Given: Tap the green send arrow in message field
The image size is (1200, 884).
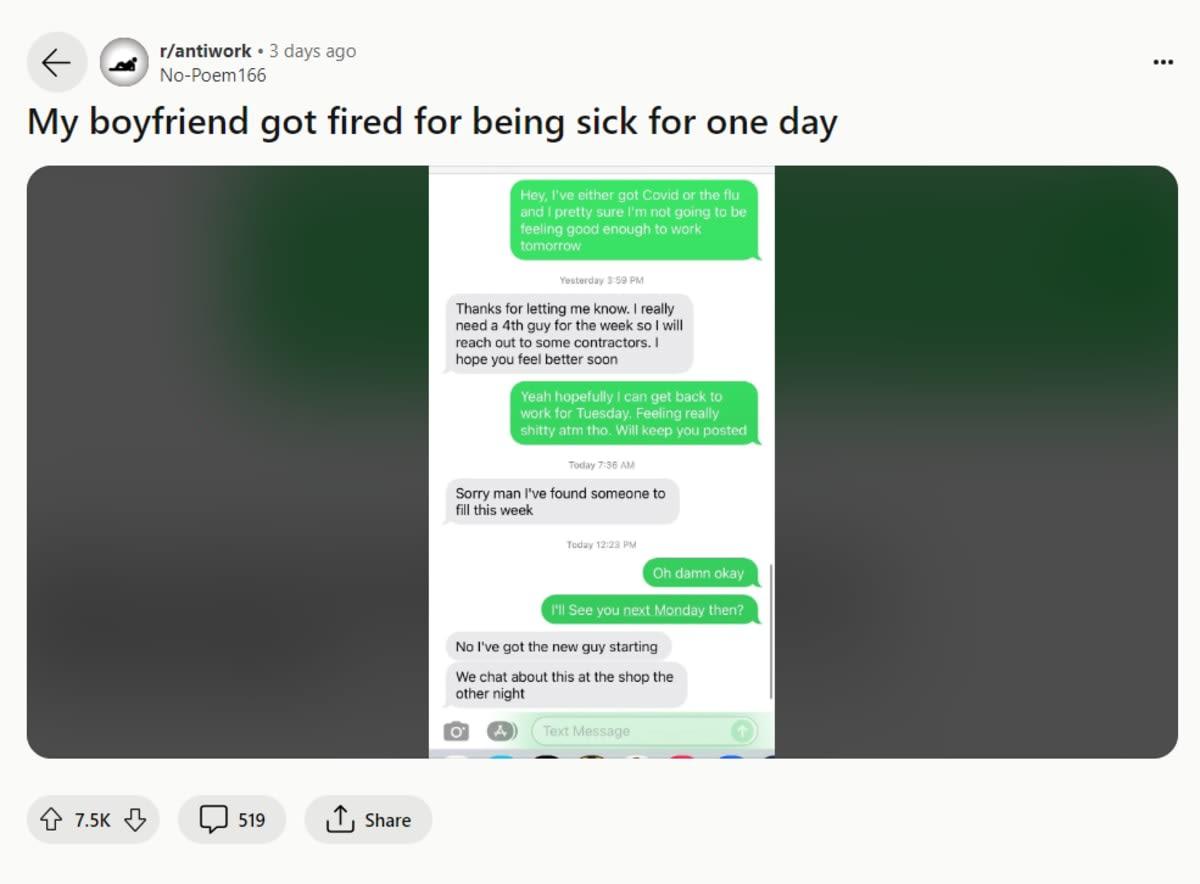Looking at the screenshot, I should (x=741, y=731).
